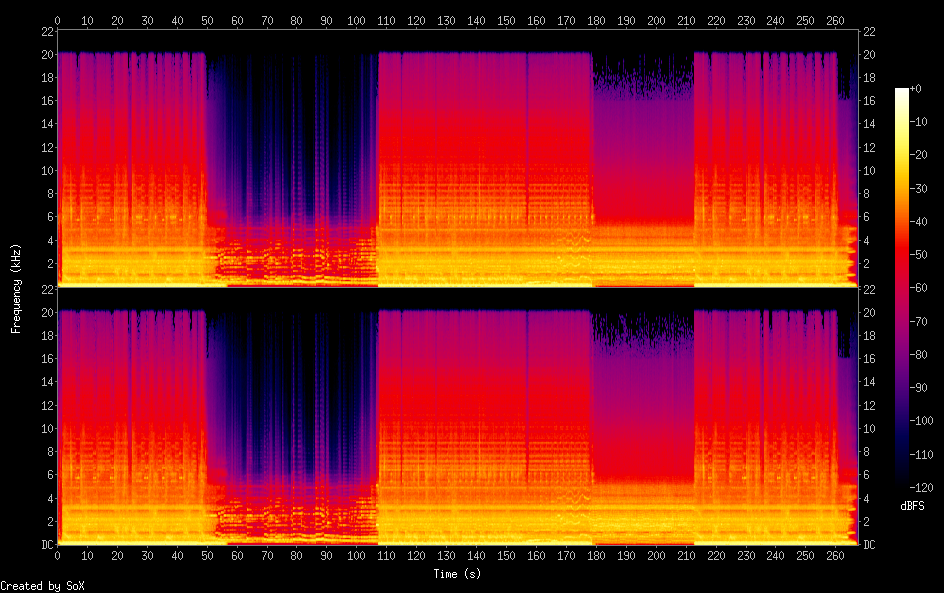Click the "-60" color scale value
The image size is (944, 593).
(919, 288)
